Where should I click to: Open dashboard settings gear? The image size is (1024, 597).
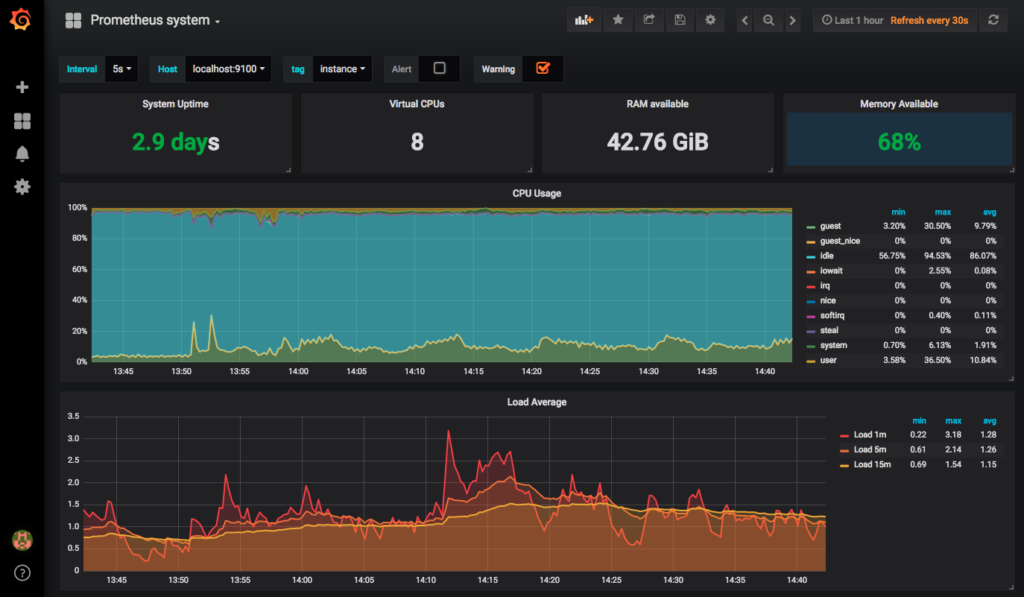pyautogui.click(x=710, y=19)
